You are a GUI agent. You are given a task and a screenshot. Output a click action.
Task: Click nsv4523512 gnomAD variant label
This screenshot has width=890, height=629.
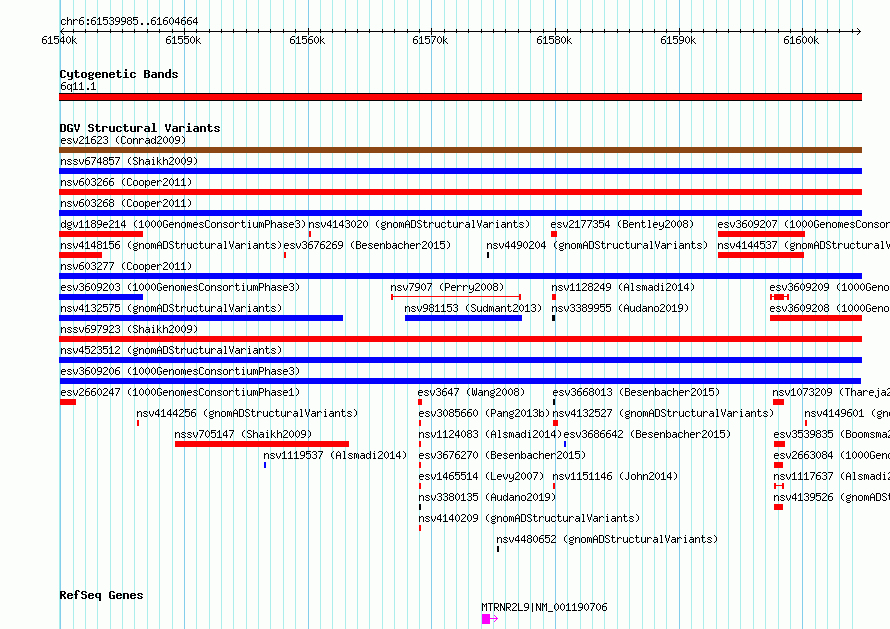tap(171, 350)
